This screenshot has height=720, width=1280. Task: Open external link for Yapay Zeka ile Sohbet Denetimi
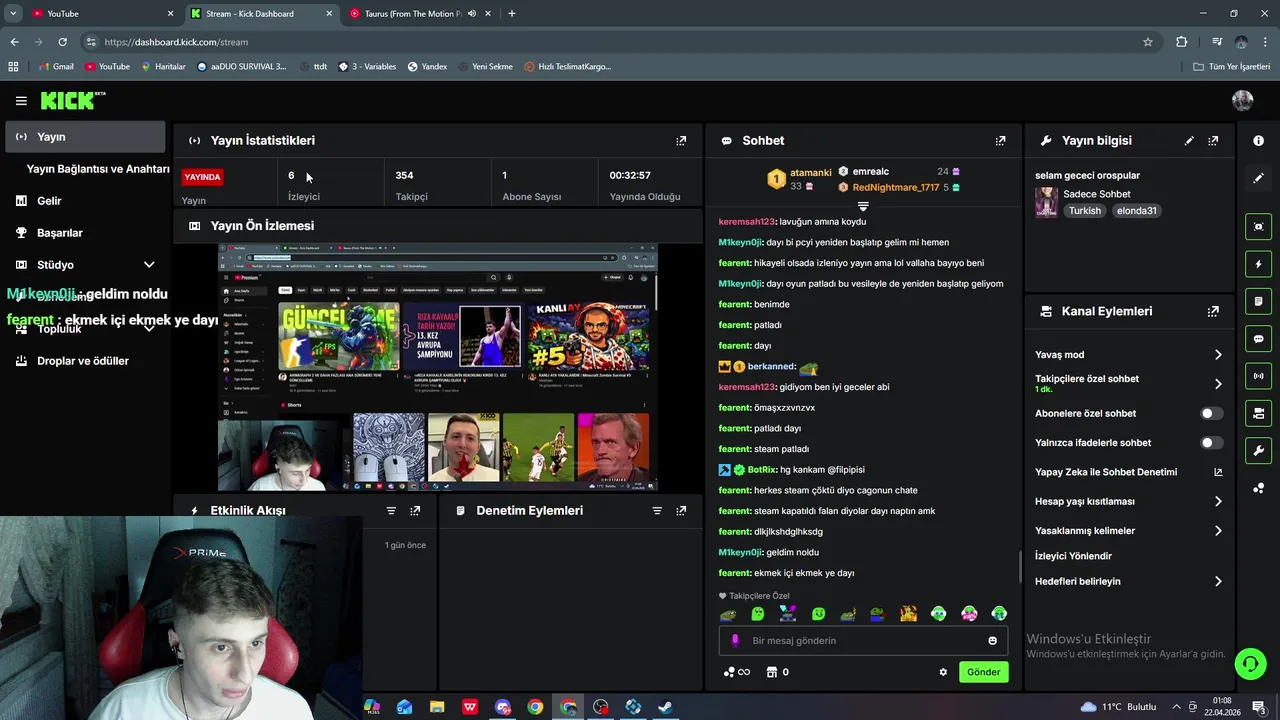(x=1218, y=472)
